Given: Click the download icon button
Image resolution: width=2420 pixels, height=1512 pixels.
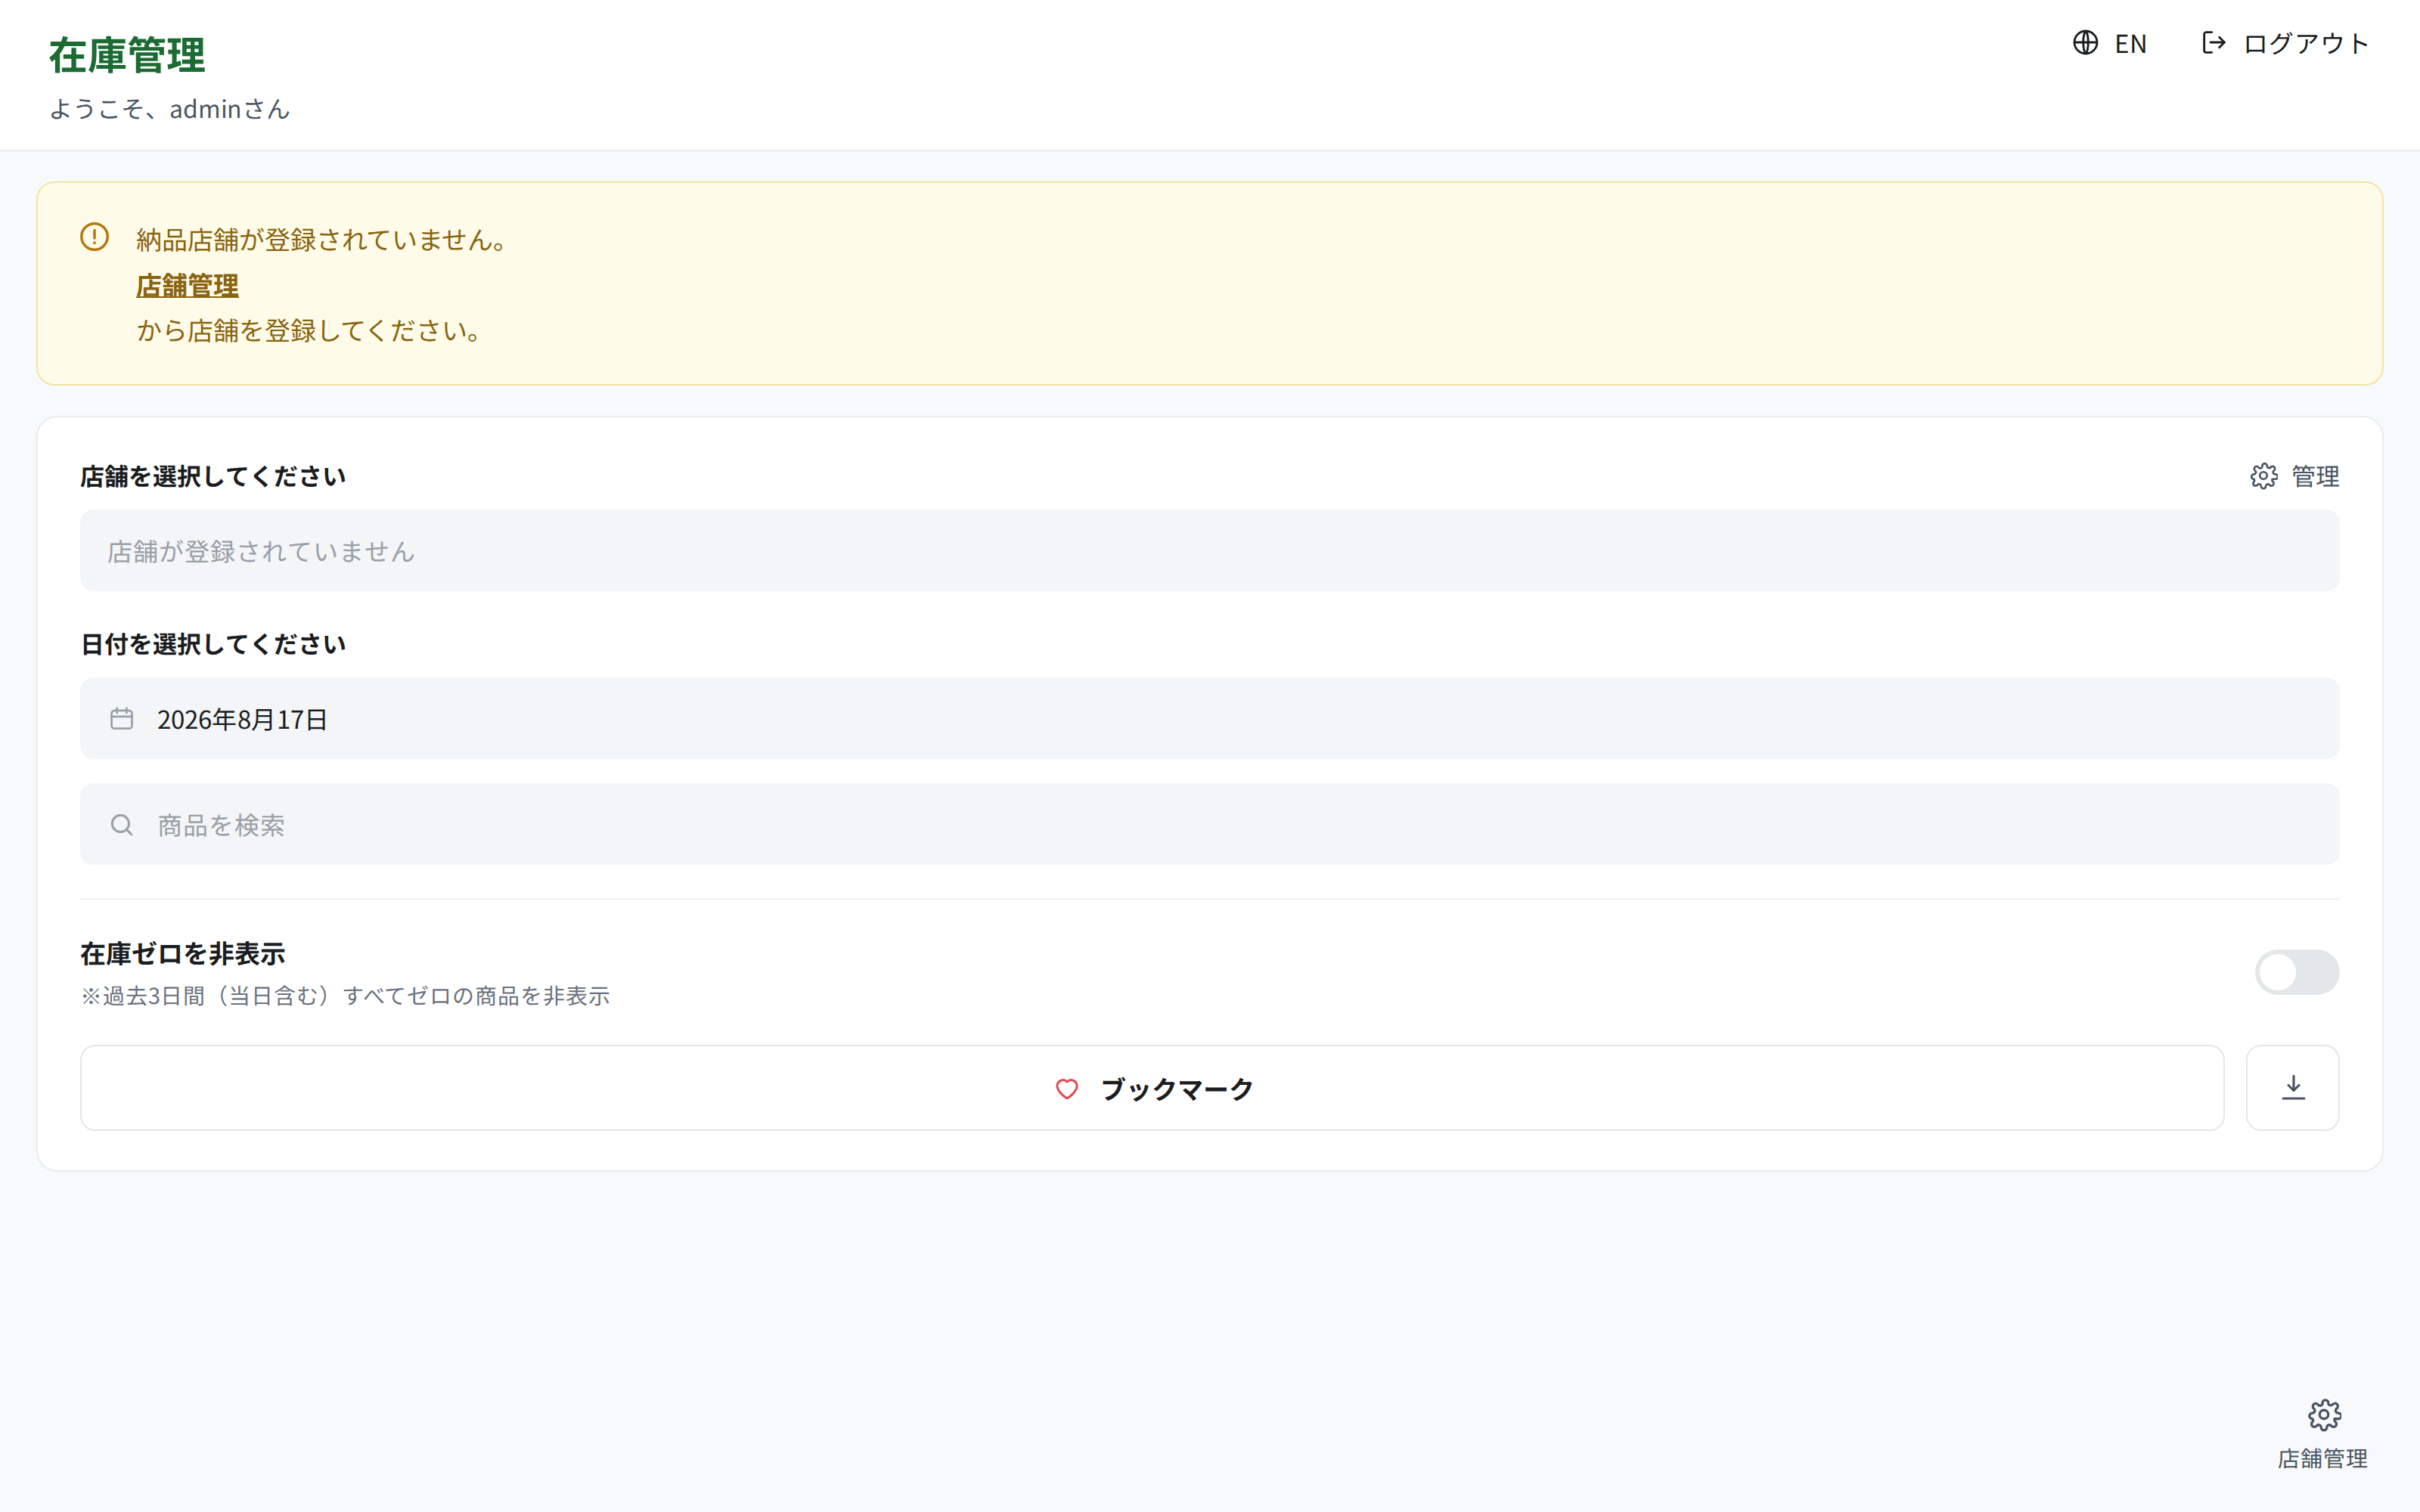Looking at the screenshot, I should click(2292, 1088).
